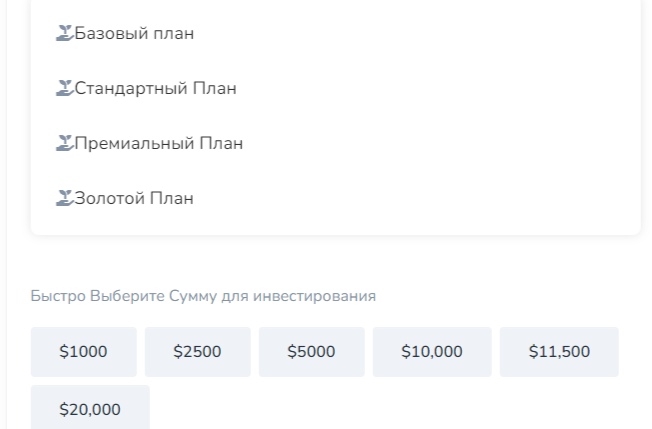The width and height of the screenshot is (652, 429).
Task: Choose Стандартный План from the list
Action: pyautogui.click(x=155, y=89)
